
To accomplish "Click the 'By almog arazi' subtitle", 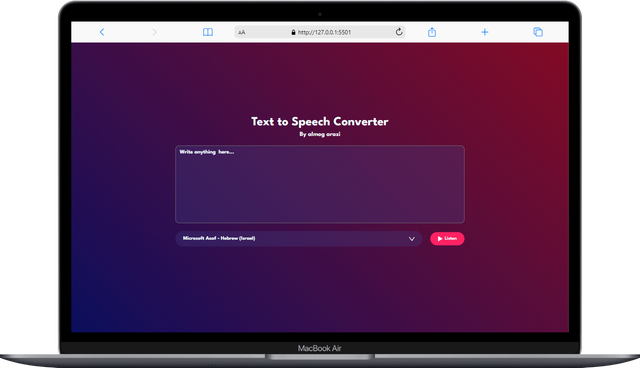I will [x=320, y=134].
